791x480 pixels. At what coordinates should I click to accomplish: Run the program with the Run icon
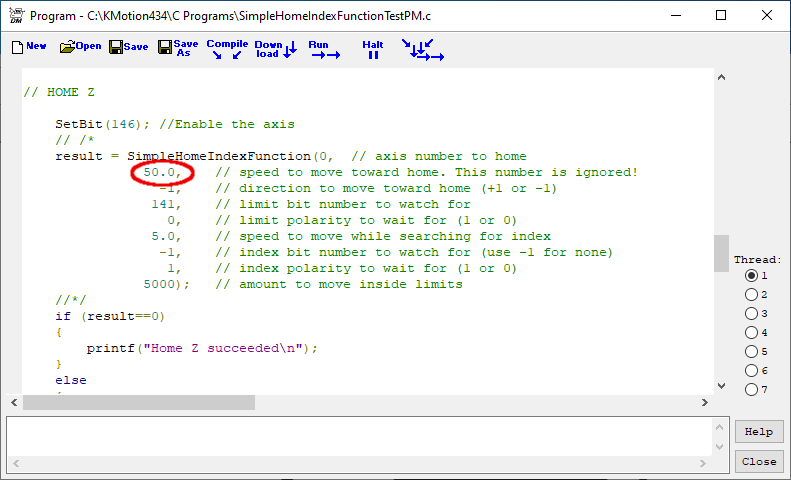coord(323,49)
